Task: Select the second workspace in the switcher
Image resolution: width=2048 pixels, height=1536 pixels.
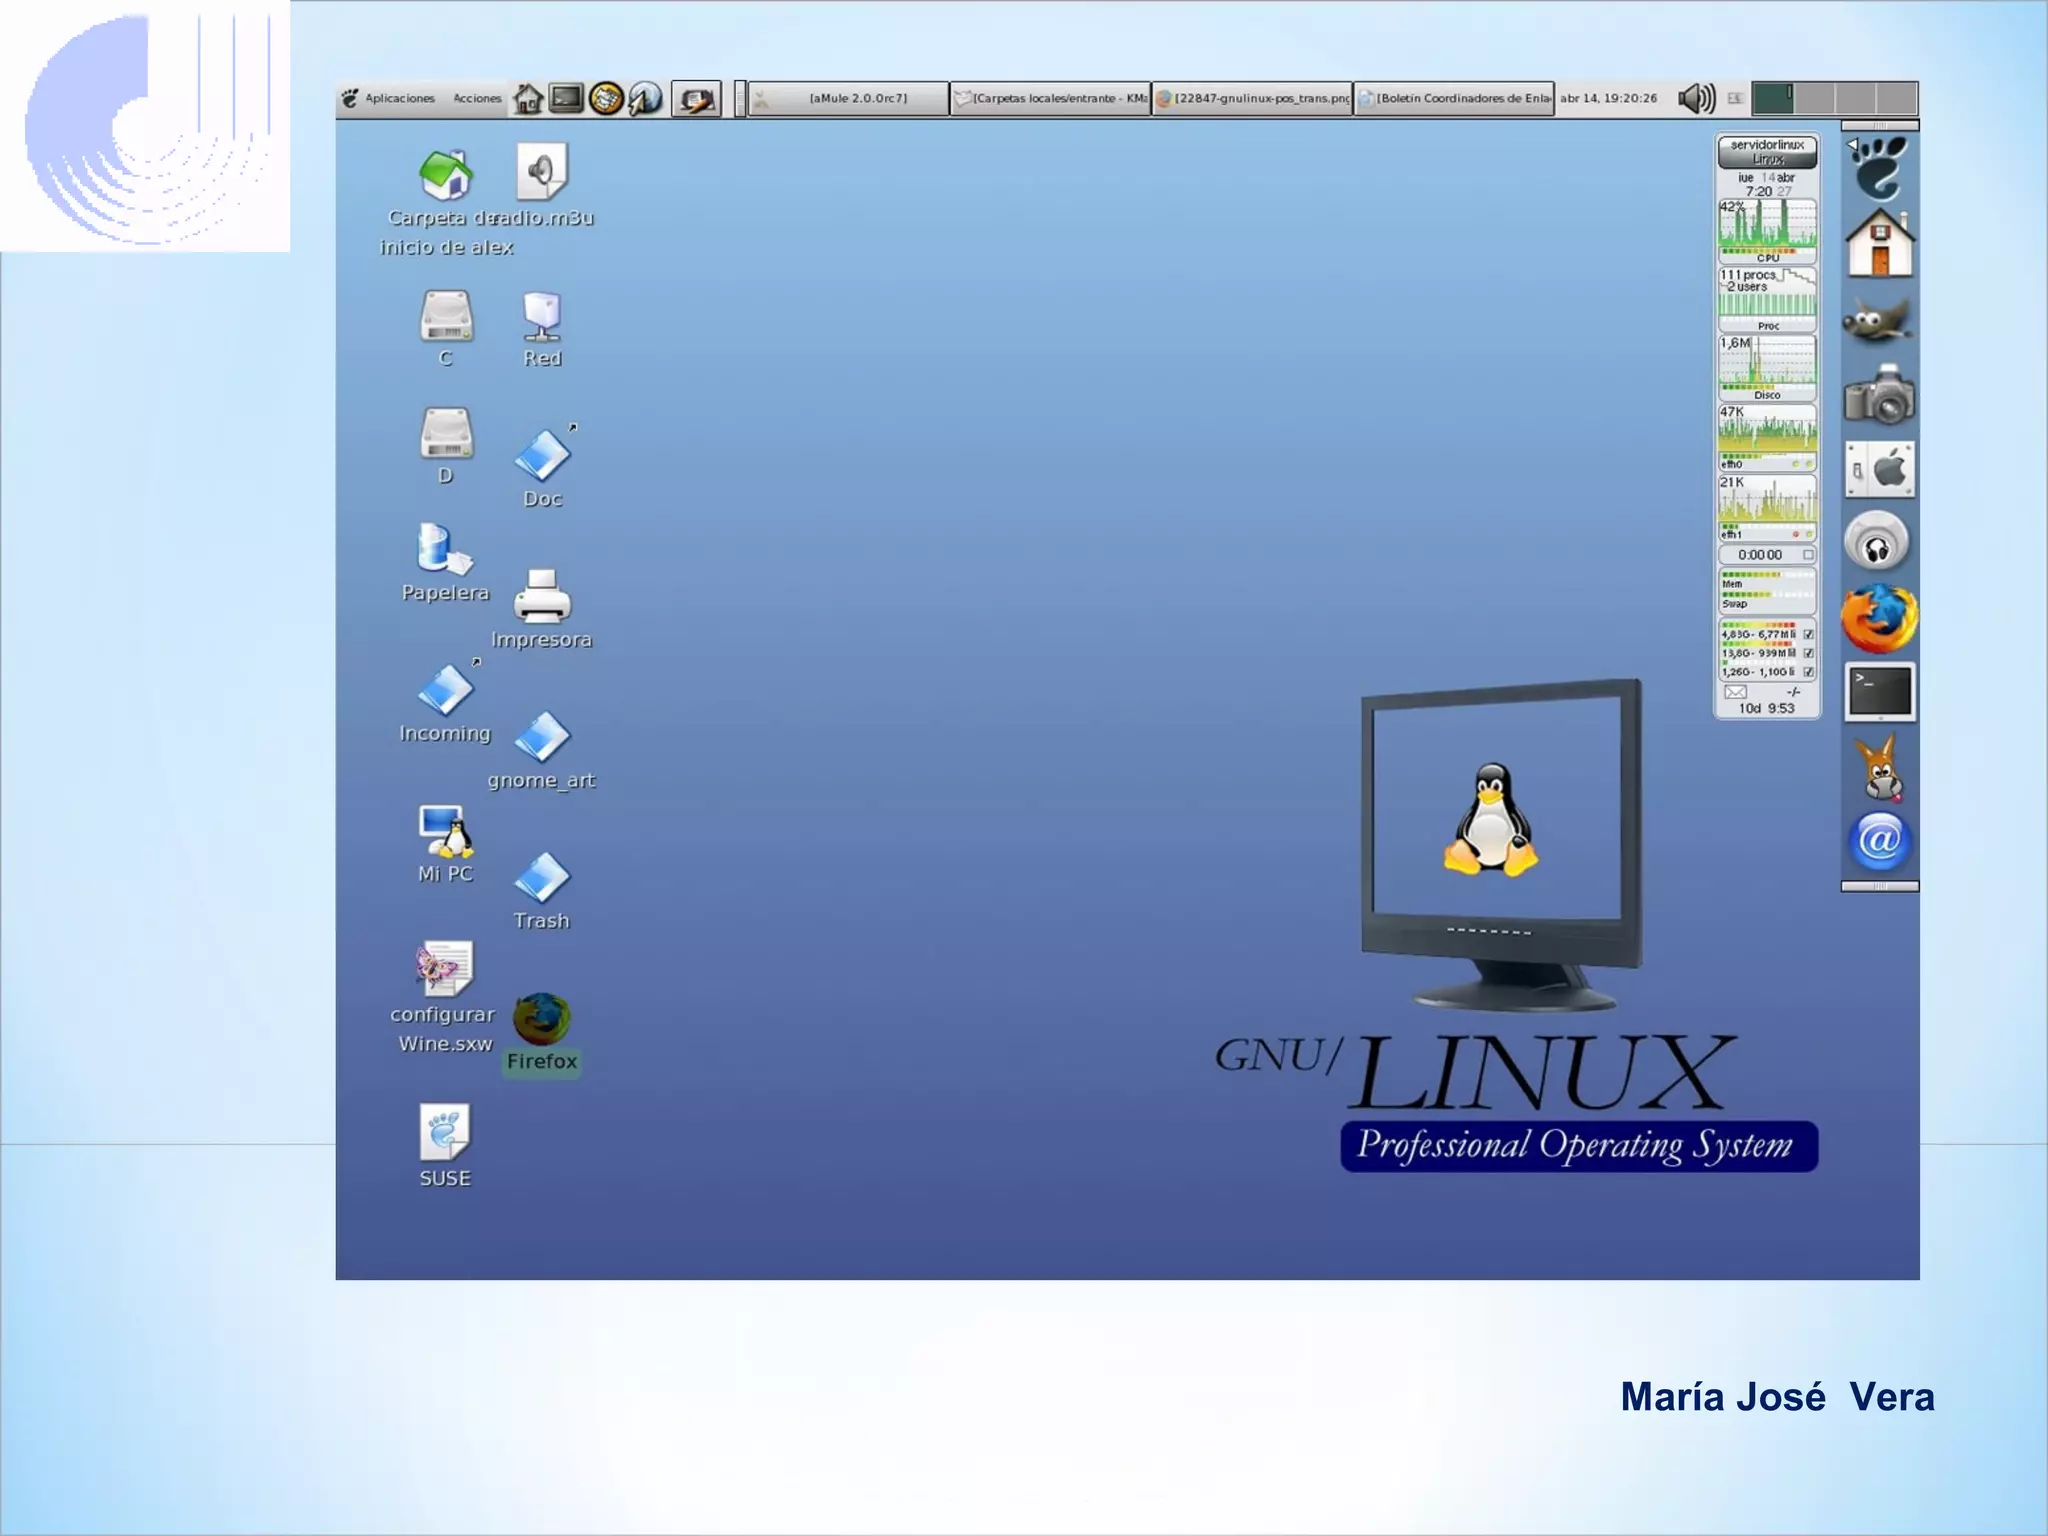Action: click(1814, 98)
